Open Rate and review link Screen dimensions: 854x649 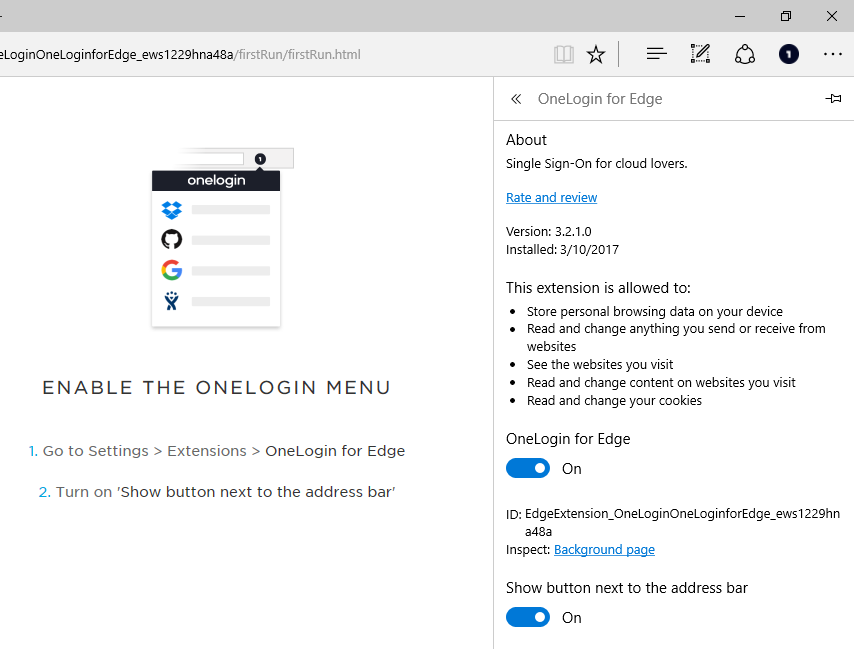pos(551,198)
